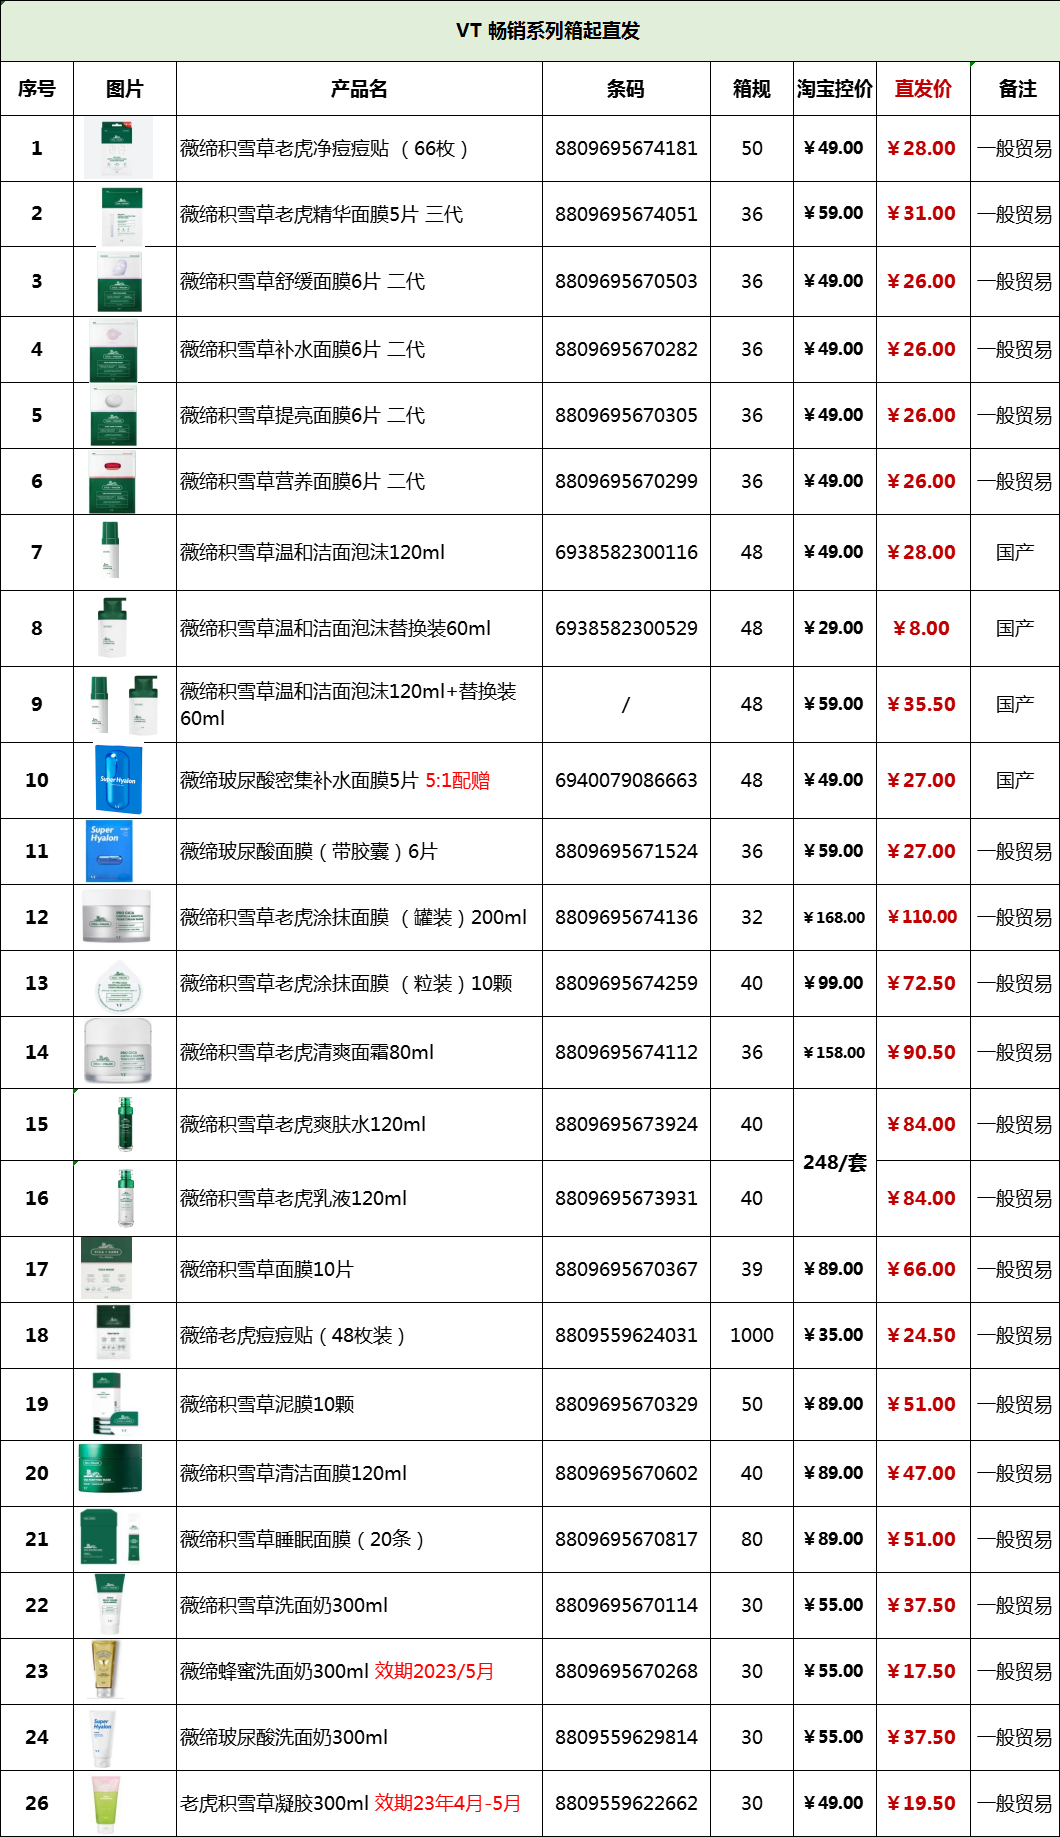Select the image of 薇缔蜂蜜洗面奶300ml
Screen dimensions: 1060x1837
[104, 1669]
